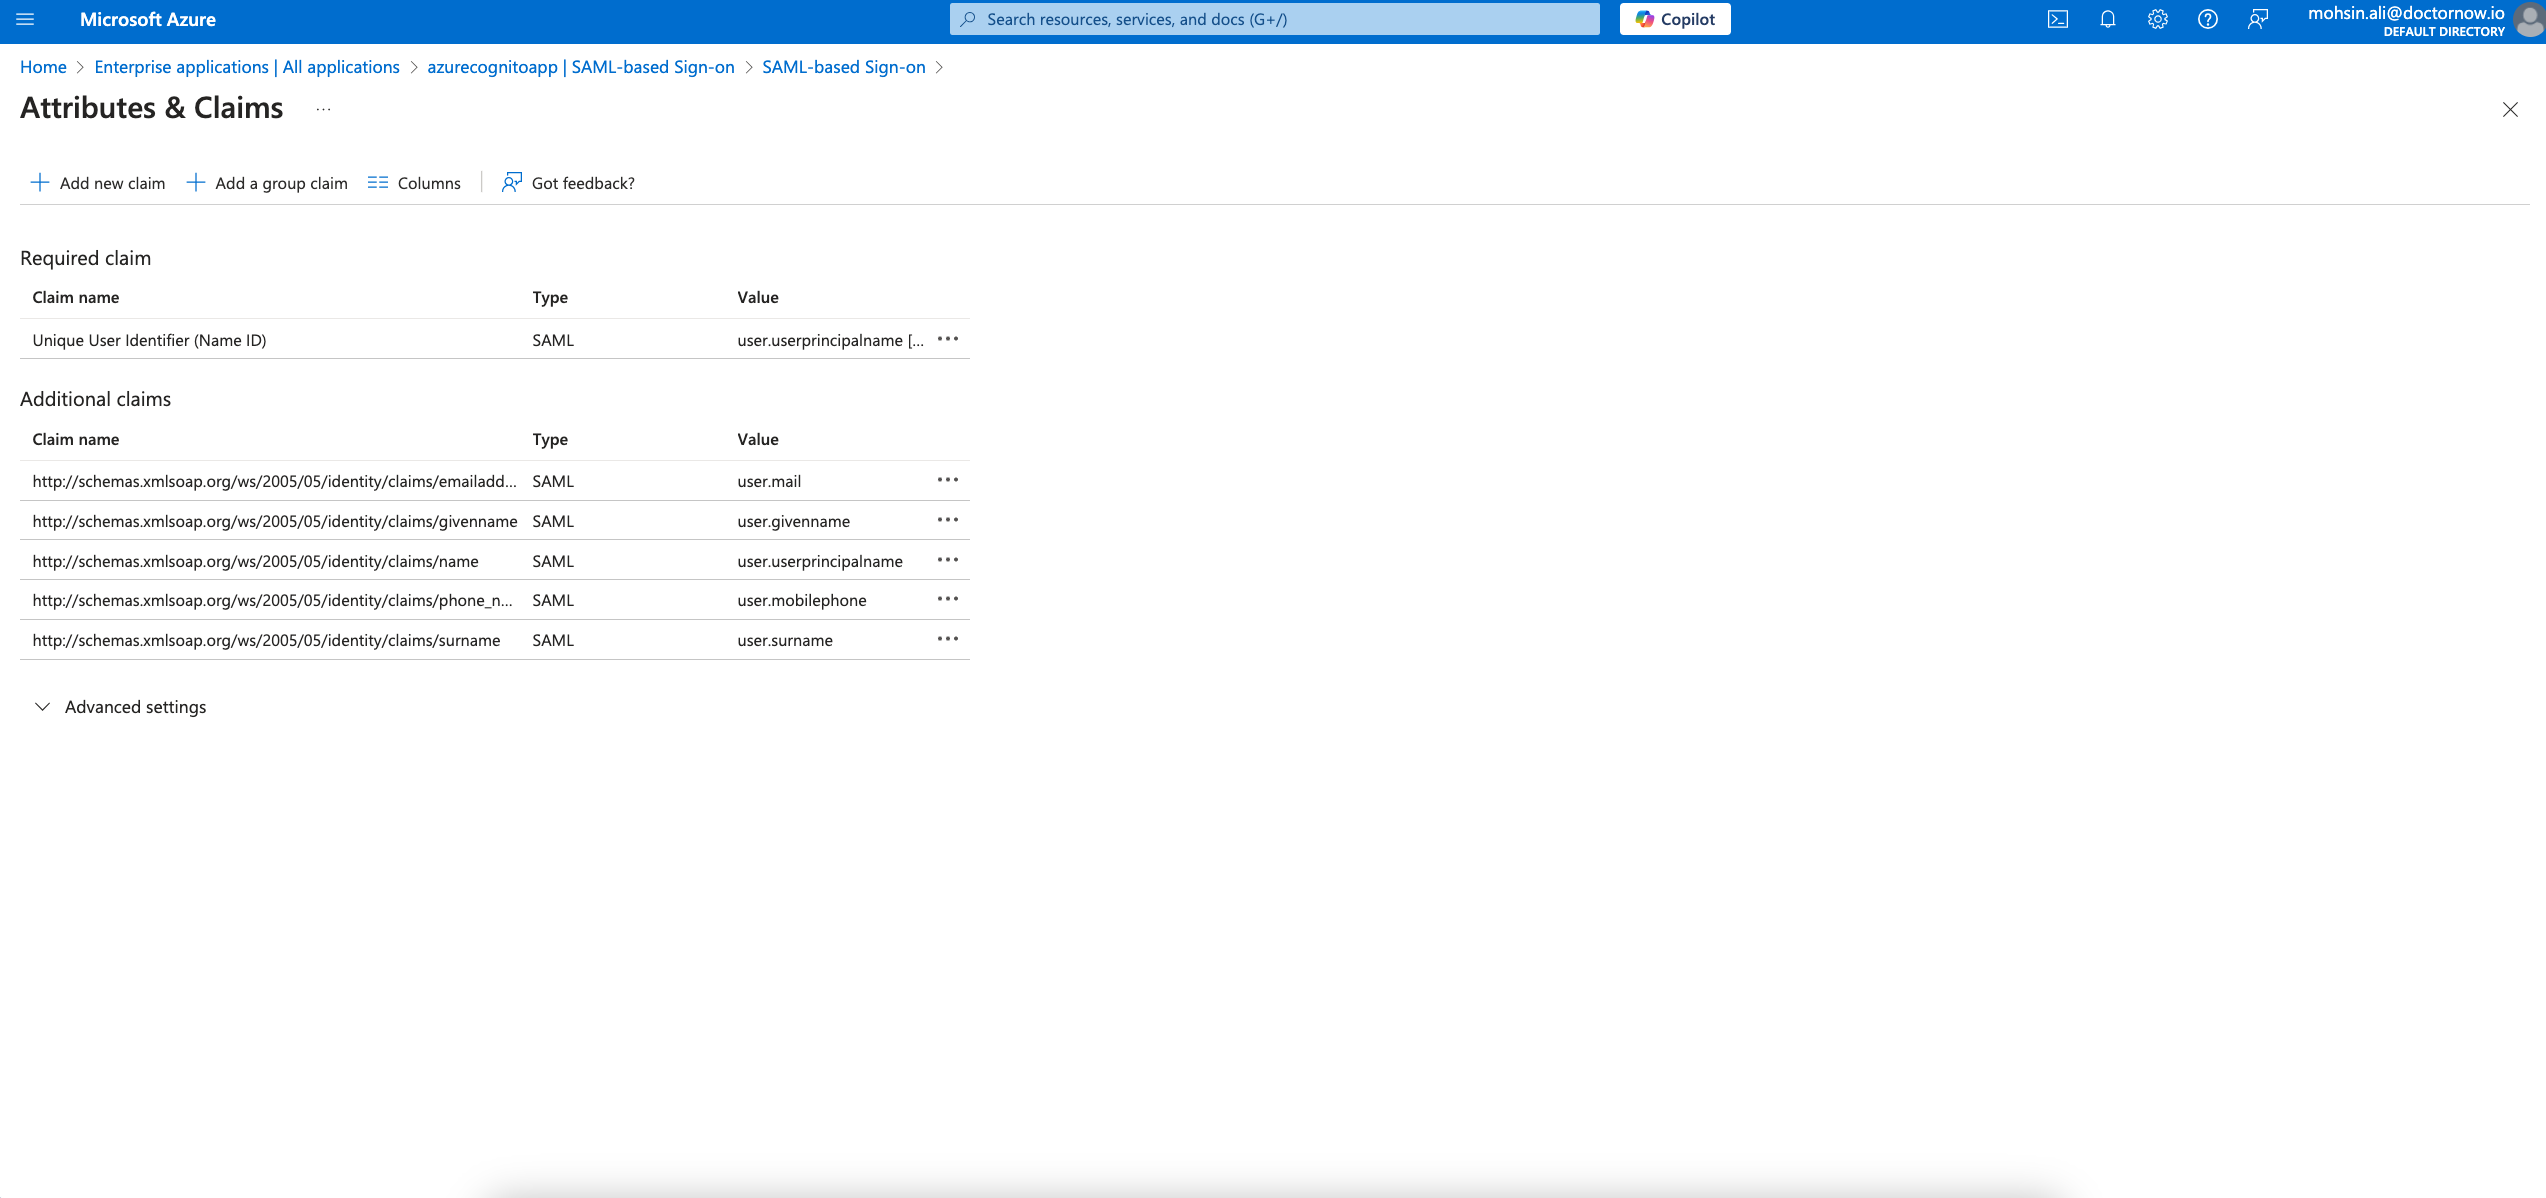Screen dimensions: 2546x1198
Task: Open the portal hamburger menu
Action: click(25, 19)
